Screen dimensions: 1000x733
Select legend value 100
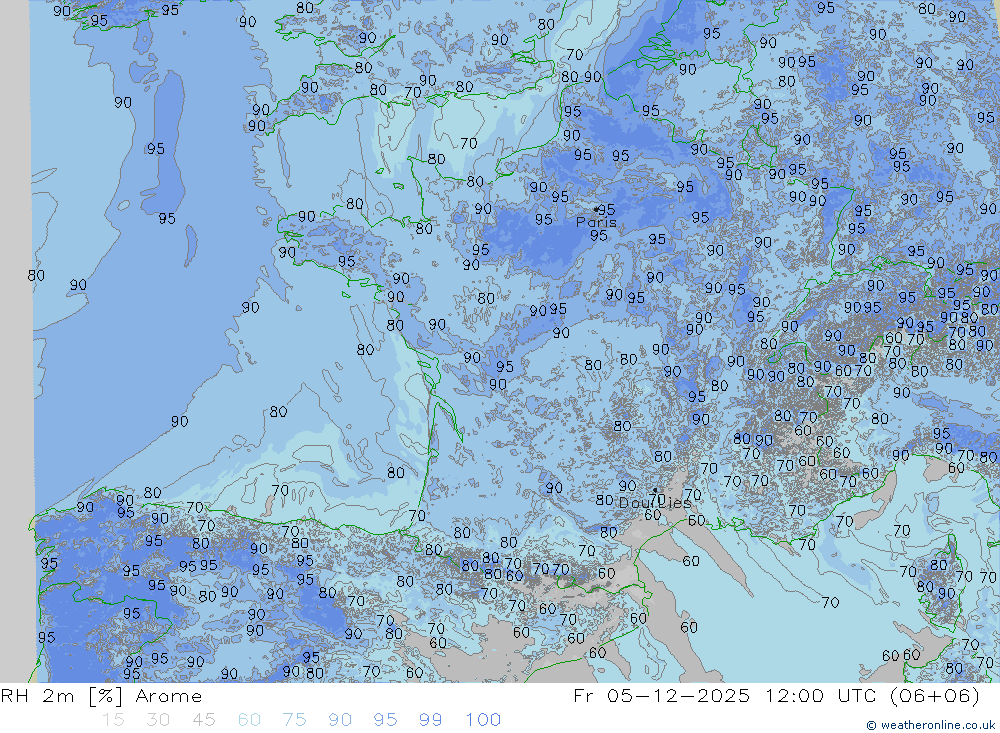pyautogui.click(x=483, y=720)
